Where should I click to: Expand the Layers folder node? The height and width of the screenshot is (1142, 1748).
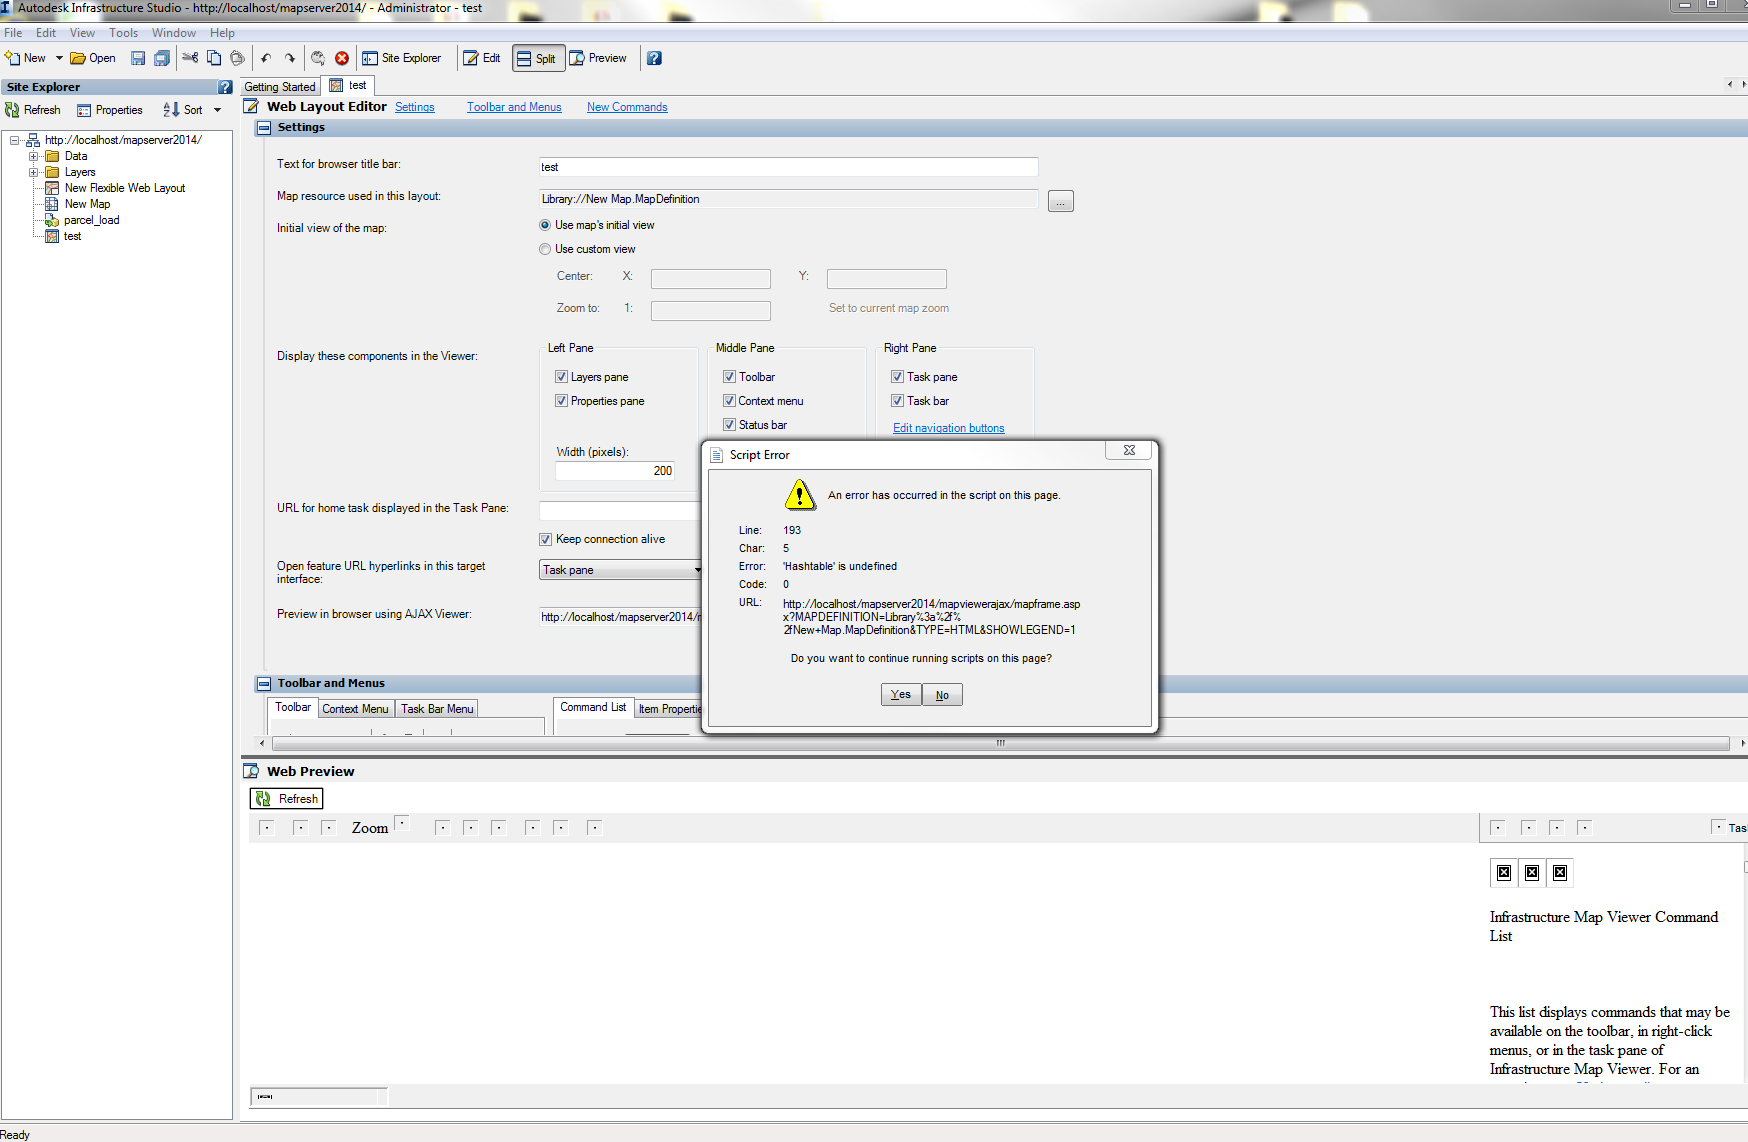[x=33, y=172]
